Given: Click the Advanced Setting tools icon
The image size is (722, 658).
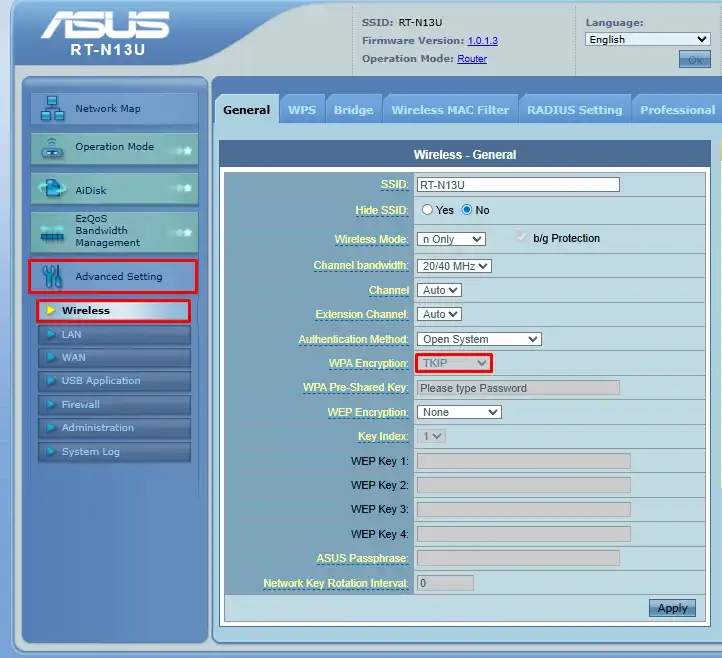Looking at the screenshot, I should coord(53,277).
